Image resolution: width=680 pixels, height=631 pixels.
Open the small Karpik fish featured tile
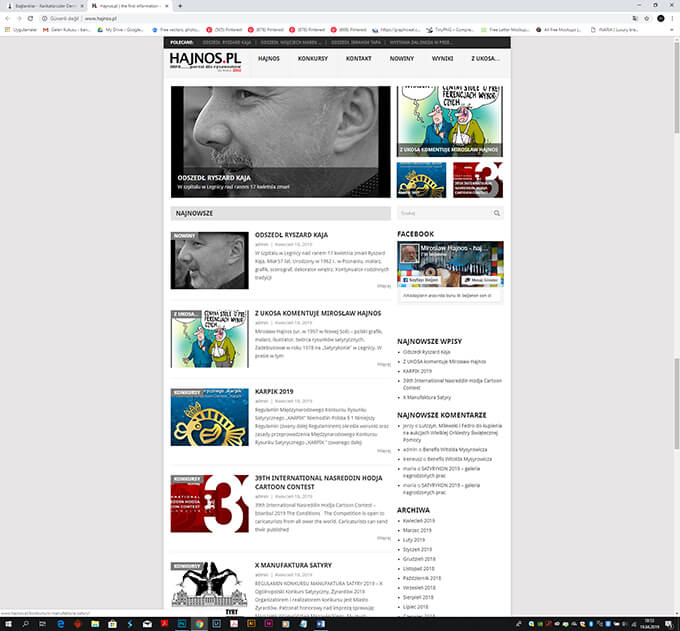click(x=421, y=180)
